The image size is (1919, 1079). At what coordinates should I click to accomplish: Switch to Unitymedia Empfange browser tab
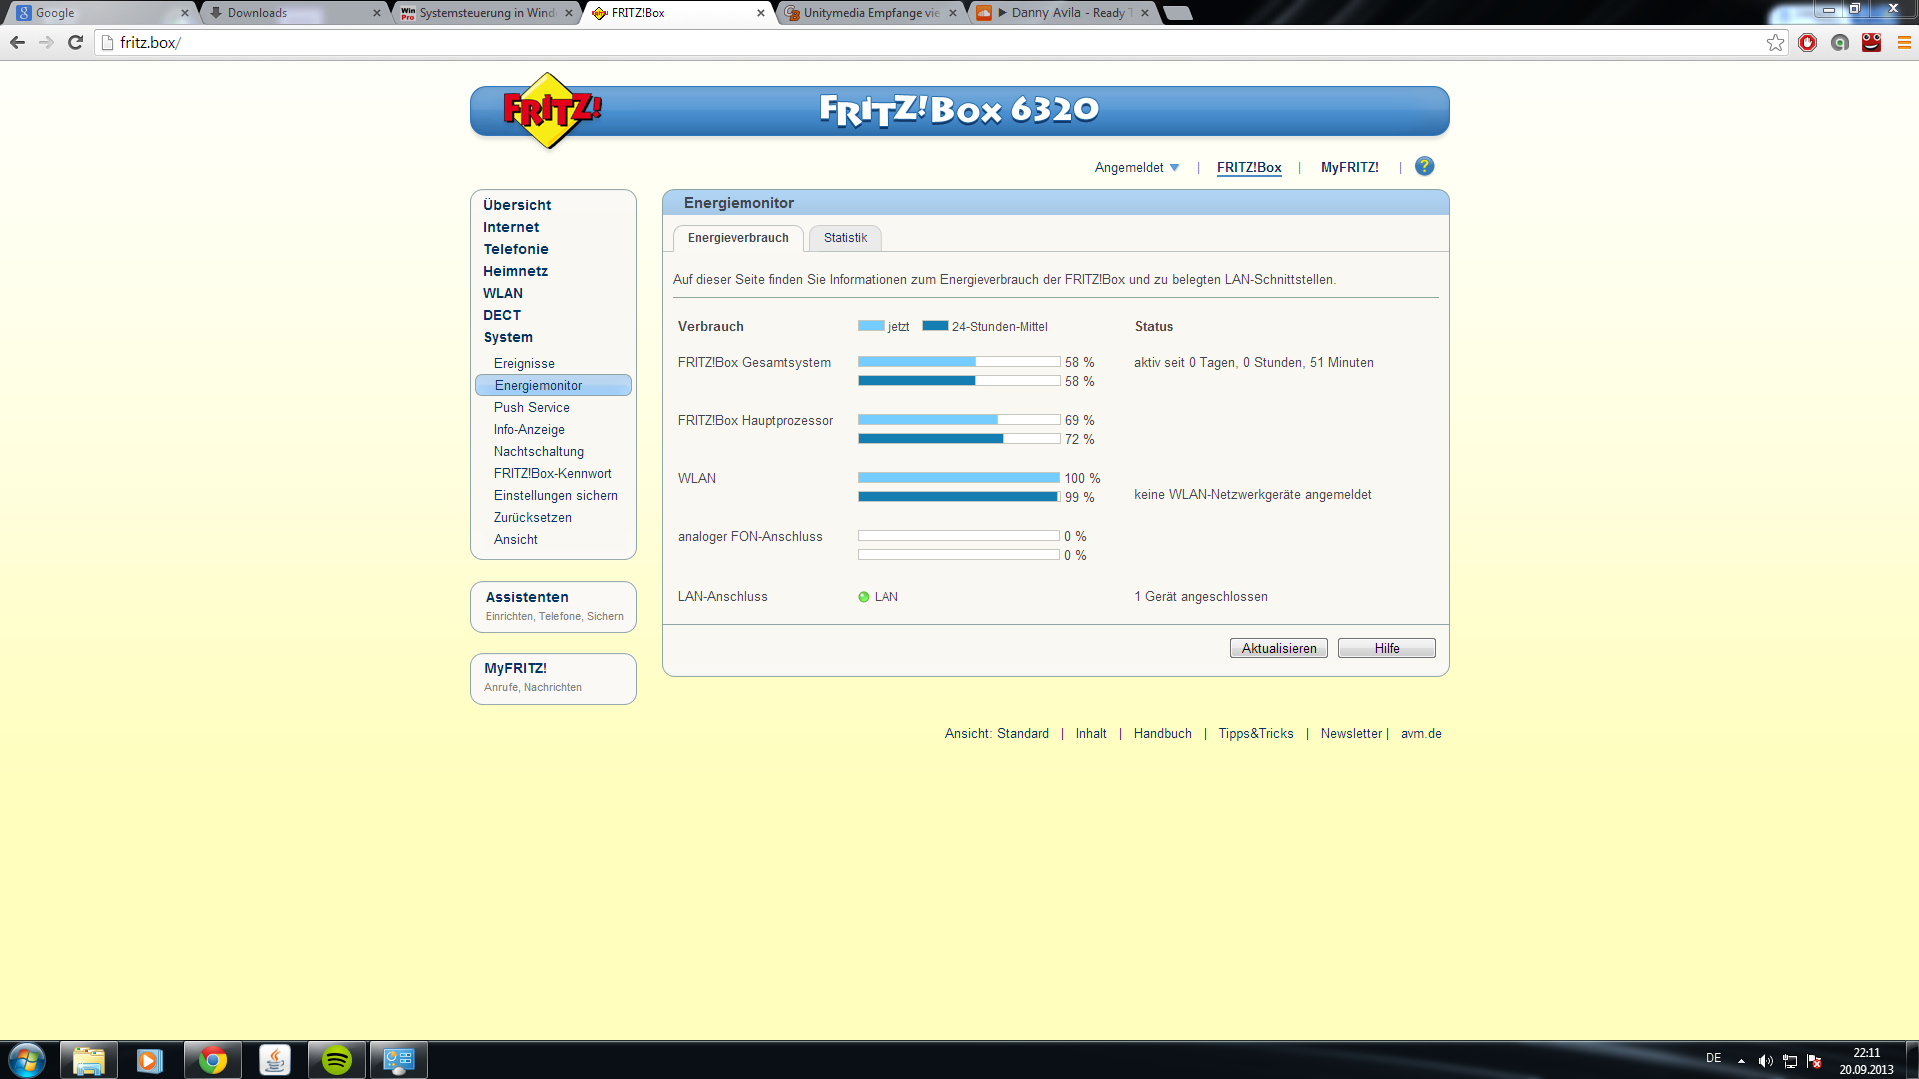[x=871, y=13]
